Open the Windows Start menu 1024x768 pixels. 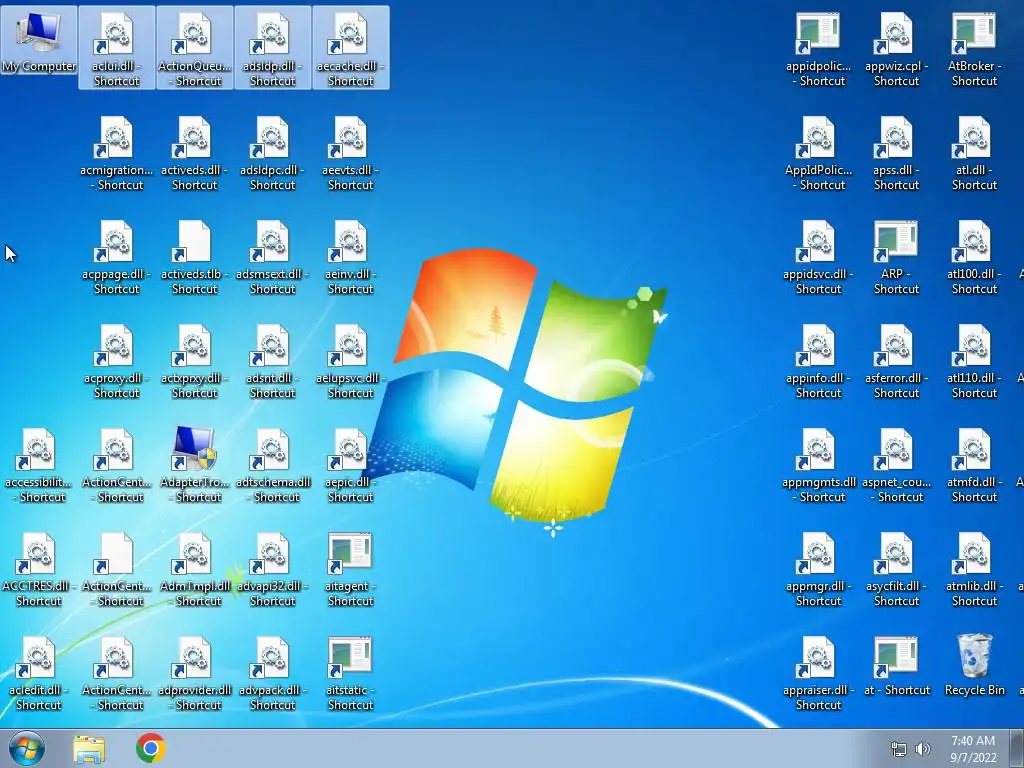(x=27, y=748)
